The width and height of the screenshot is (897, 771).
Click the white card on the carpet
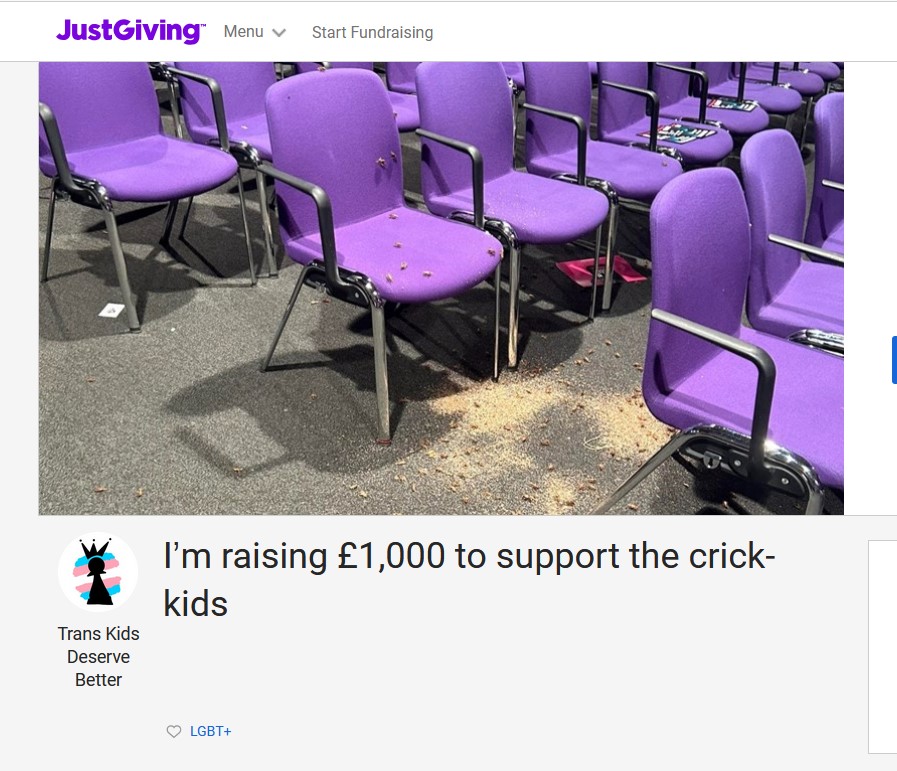112,311
